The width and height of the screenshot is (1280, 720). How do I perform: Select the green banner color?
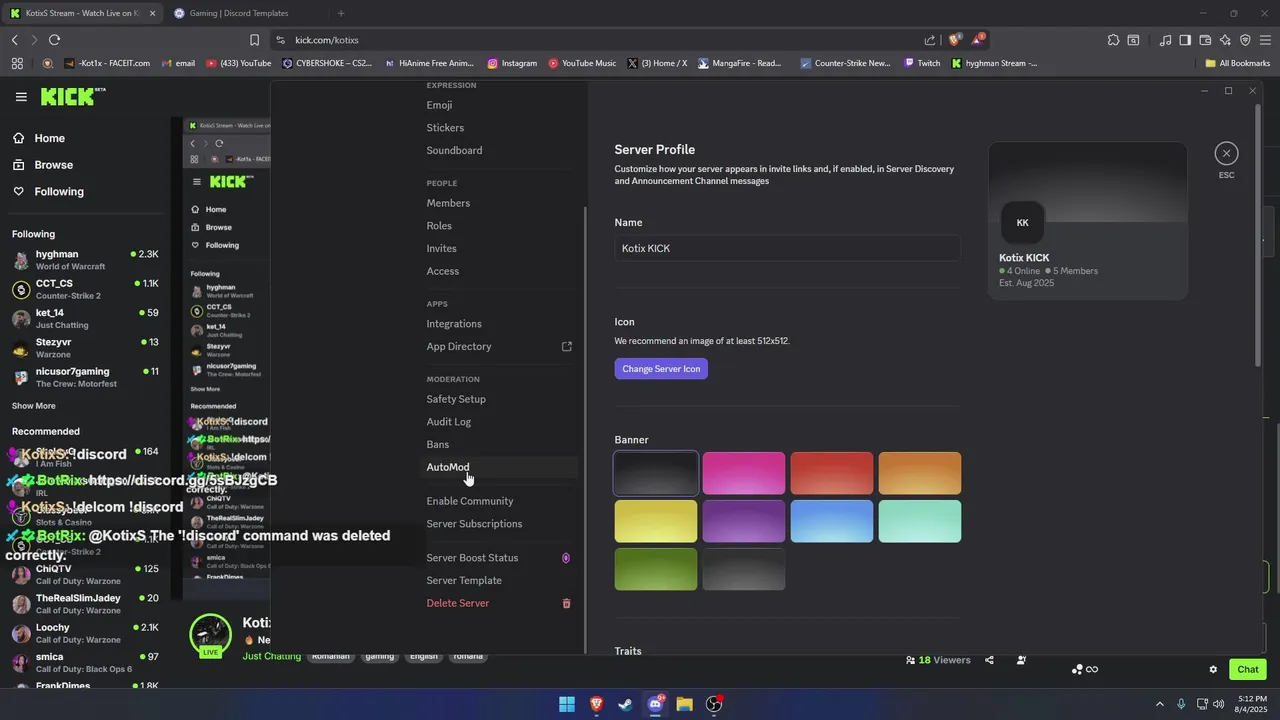(656, 569)
